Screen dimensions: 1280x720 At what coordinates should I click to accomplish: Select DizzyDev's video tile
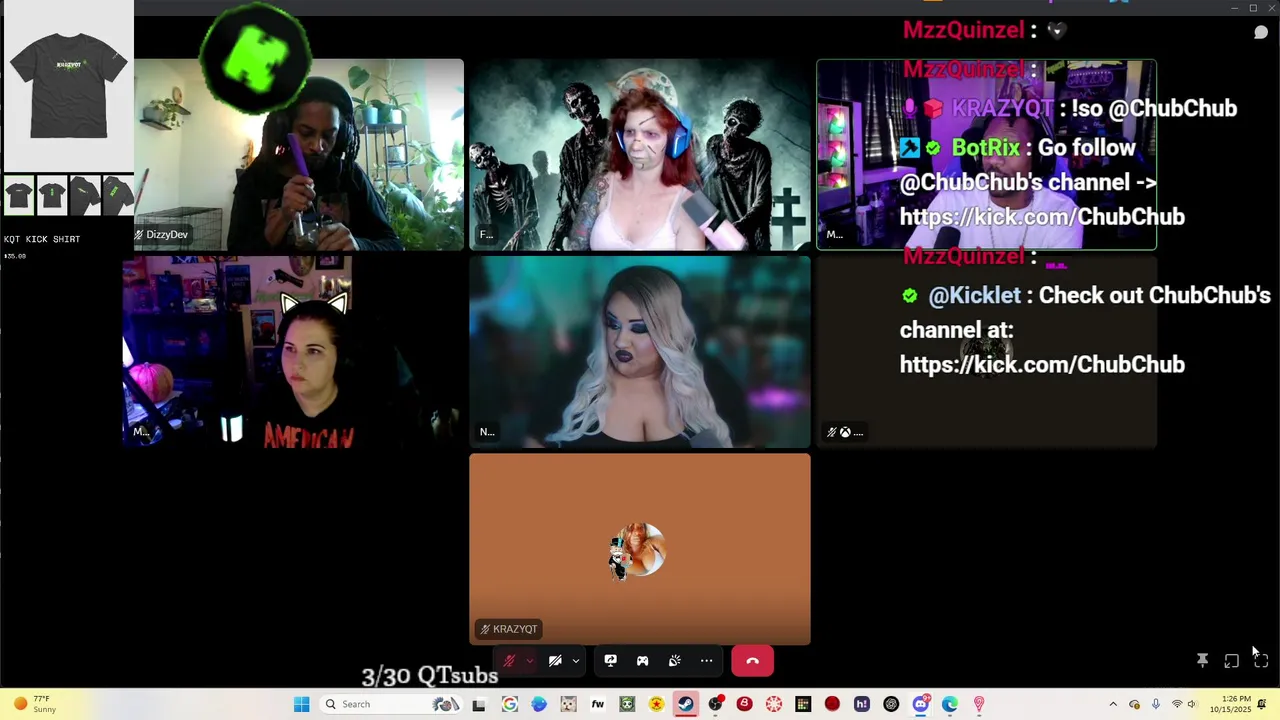click(x=299, y=154)
